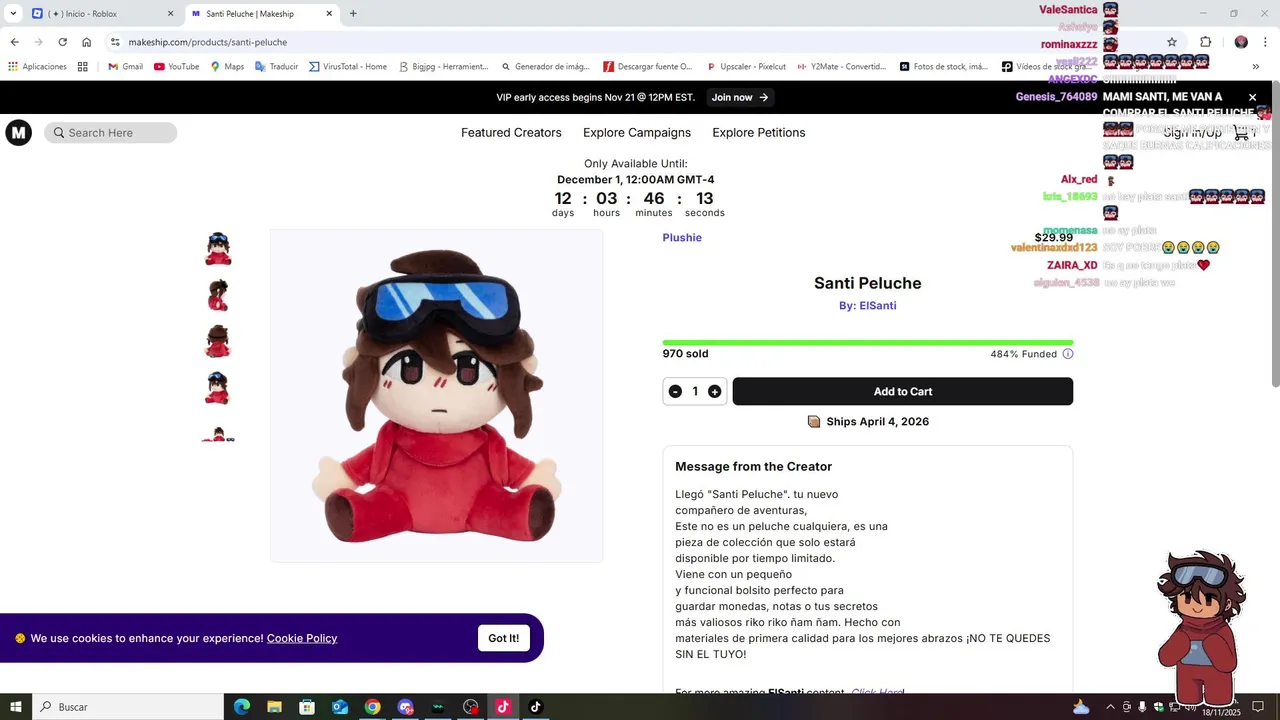Open the Maps bookmark

[227, 67]
